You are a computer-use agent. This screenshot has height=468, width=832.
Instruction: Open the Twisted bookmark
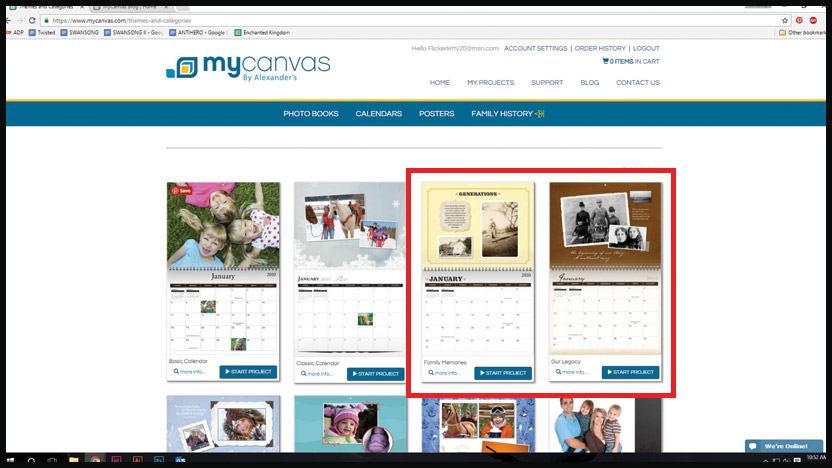coord(42,32)
